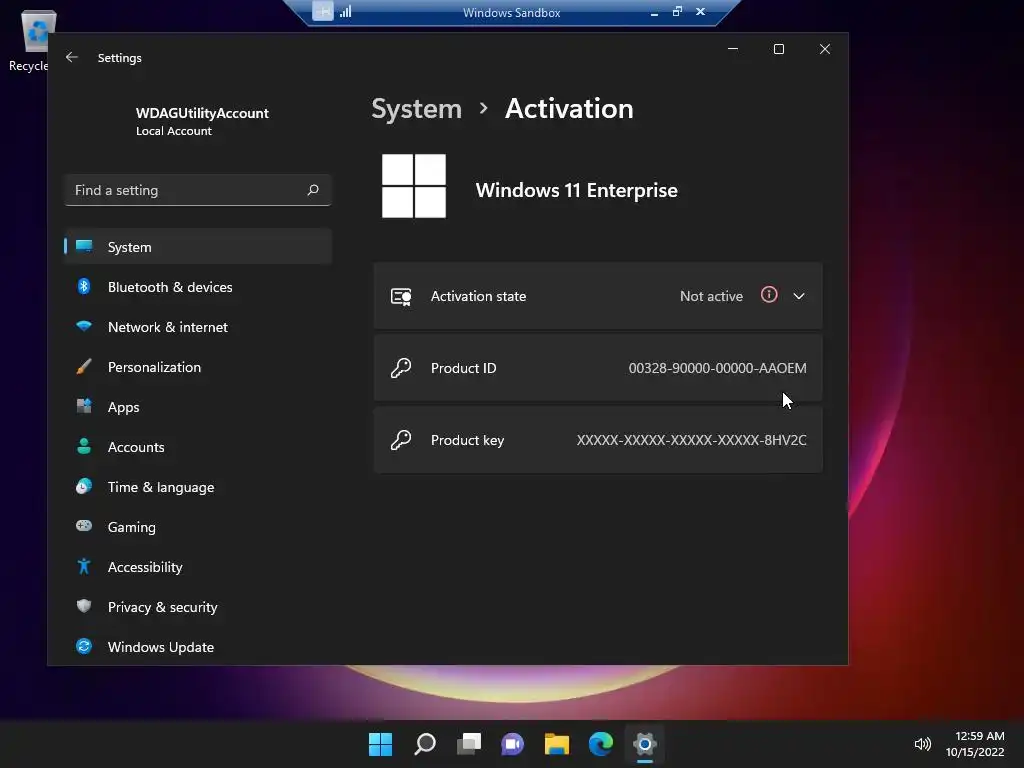Restore down the Windows Sandbox session

(677, 11)
